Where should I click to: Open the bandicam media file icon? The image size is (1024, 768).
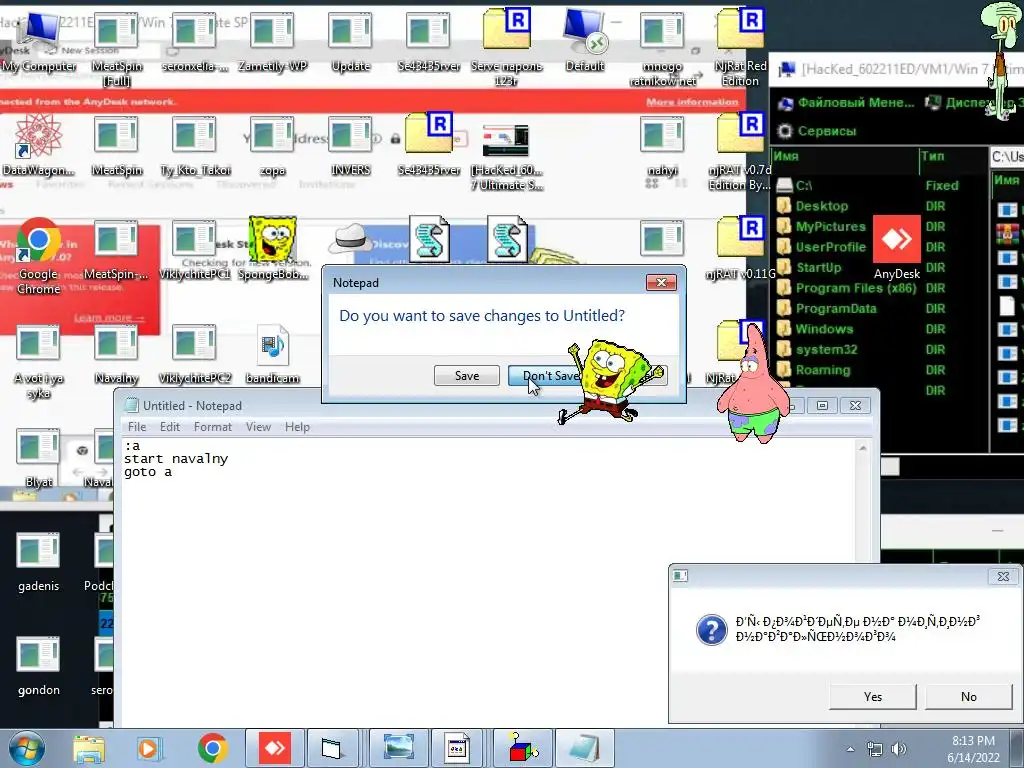tap(272, 353)
